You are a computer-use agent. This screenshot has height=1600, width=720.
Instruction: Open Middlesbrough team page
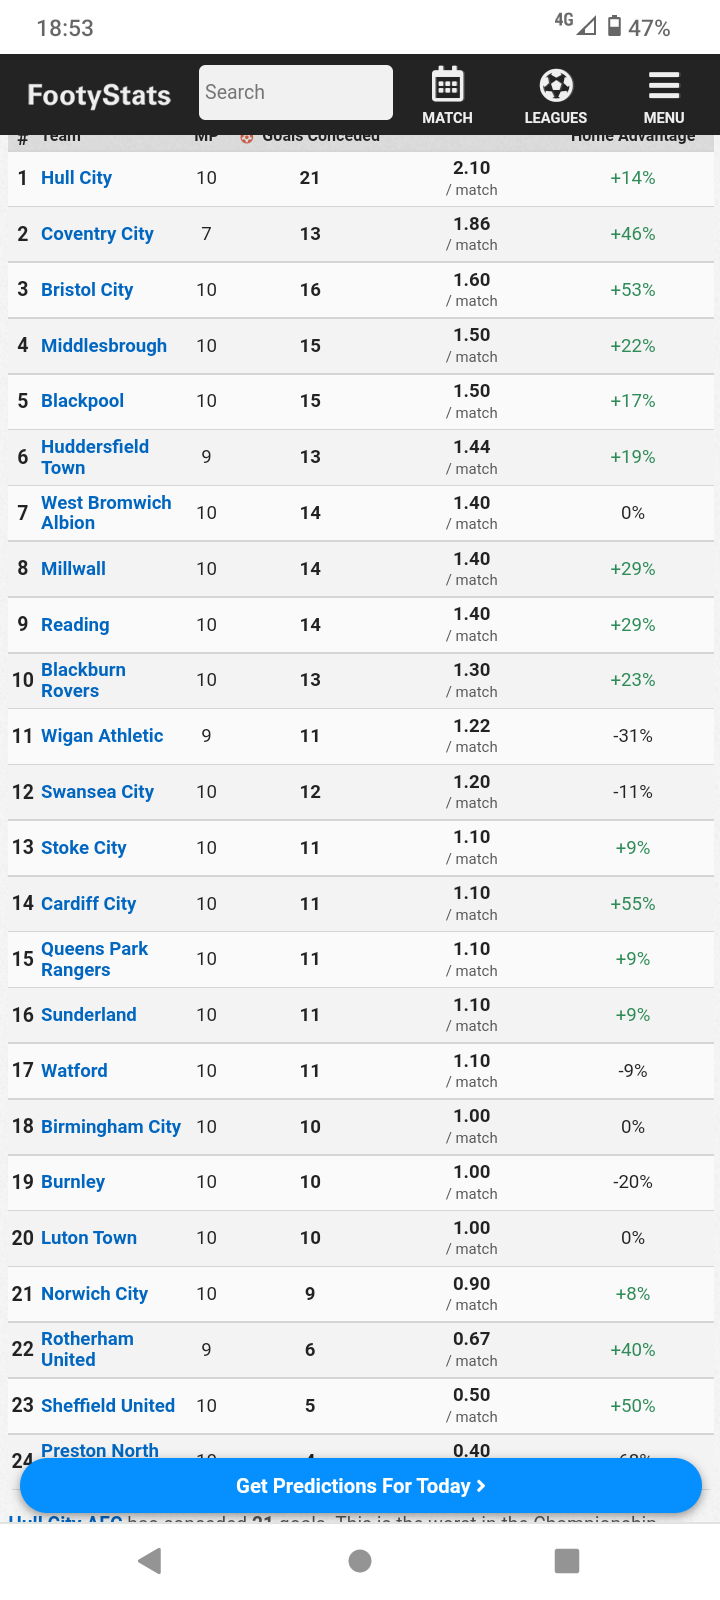tap(104, 346)
